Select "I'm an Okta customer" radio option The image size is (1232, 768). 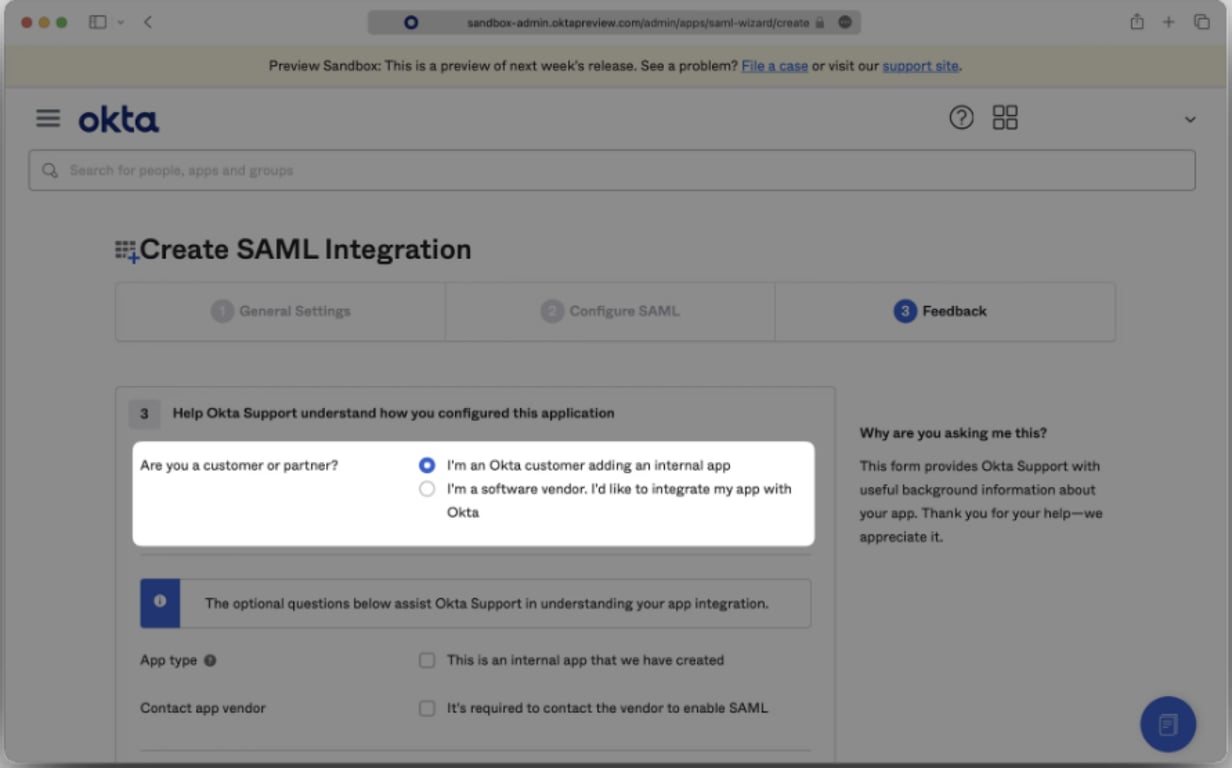coord(427,465)
